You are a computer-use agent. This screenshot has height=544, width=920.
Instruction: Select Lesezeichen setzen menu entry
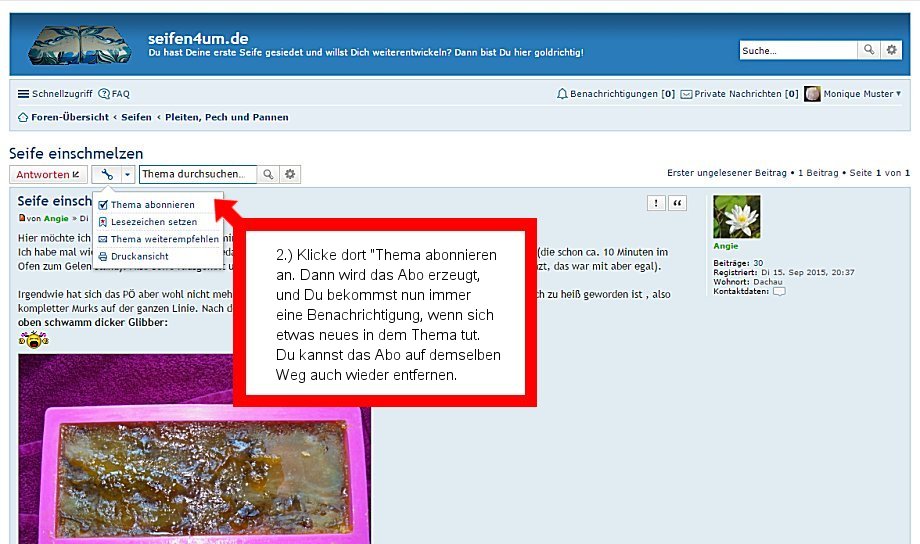(x=154, y=222)
